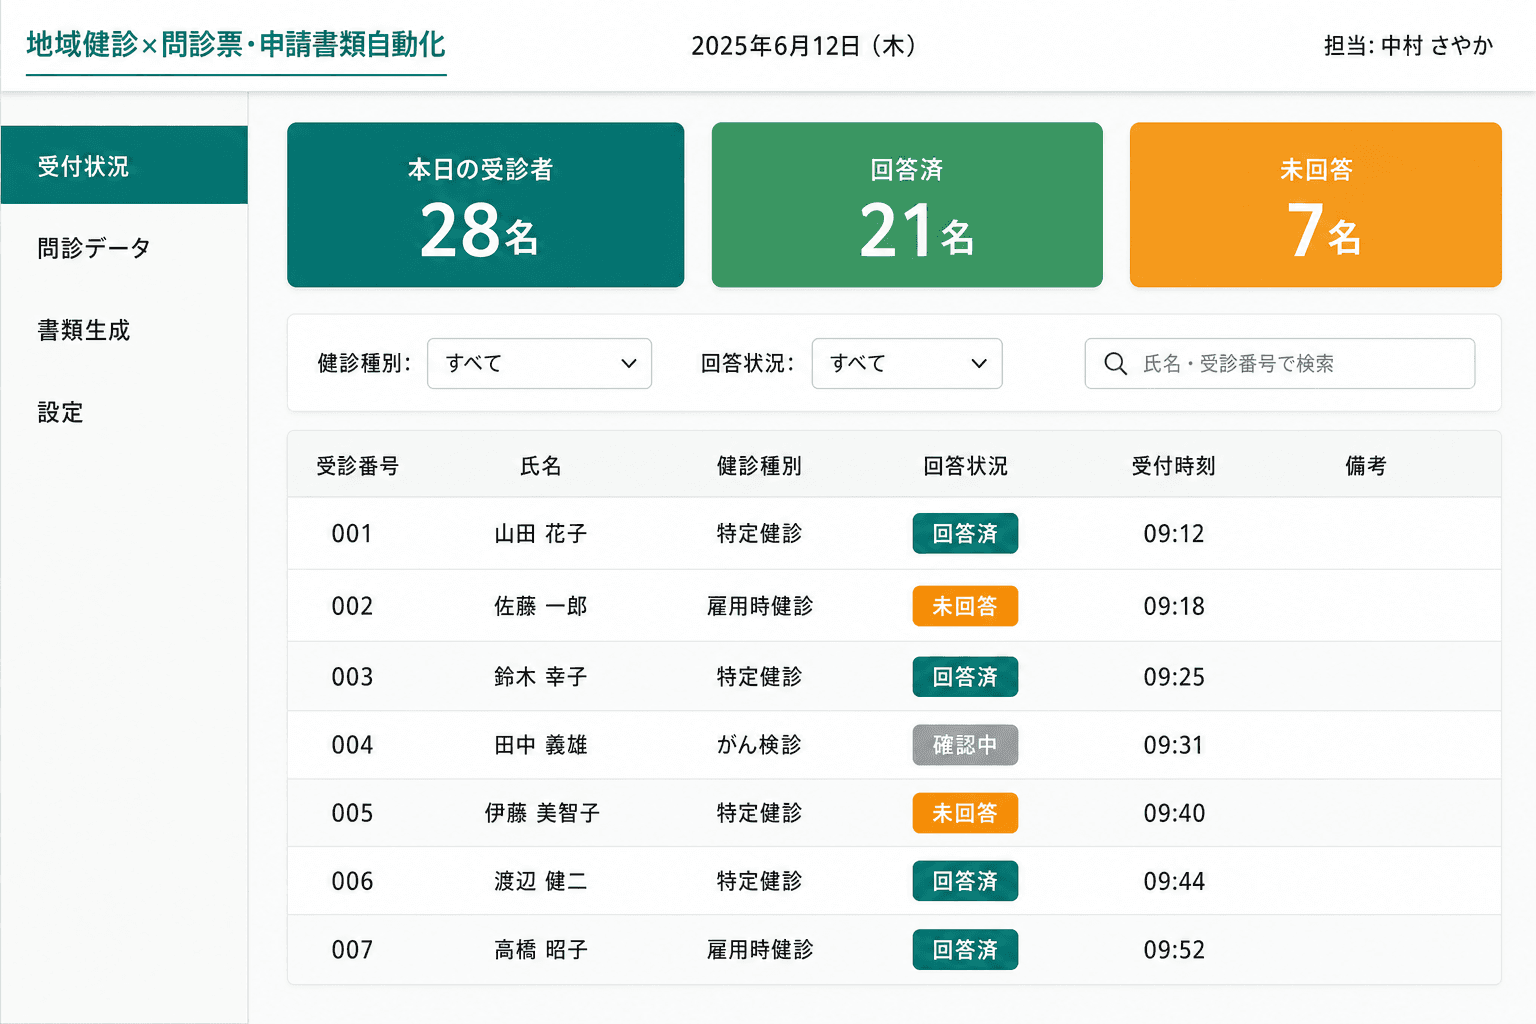
Task: Click the 備考 column header
Action: [1366, 466]
